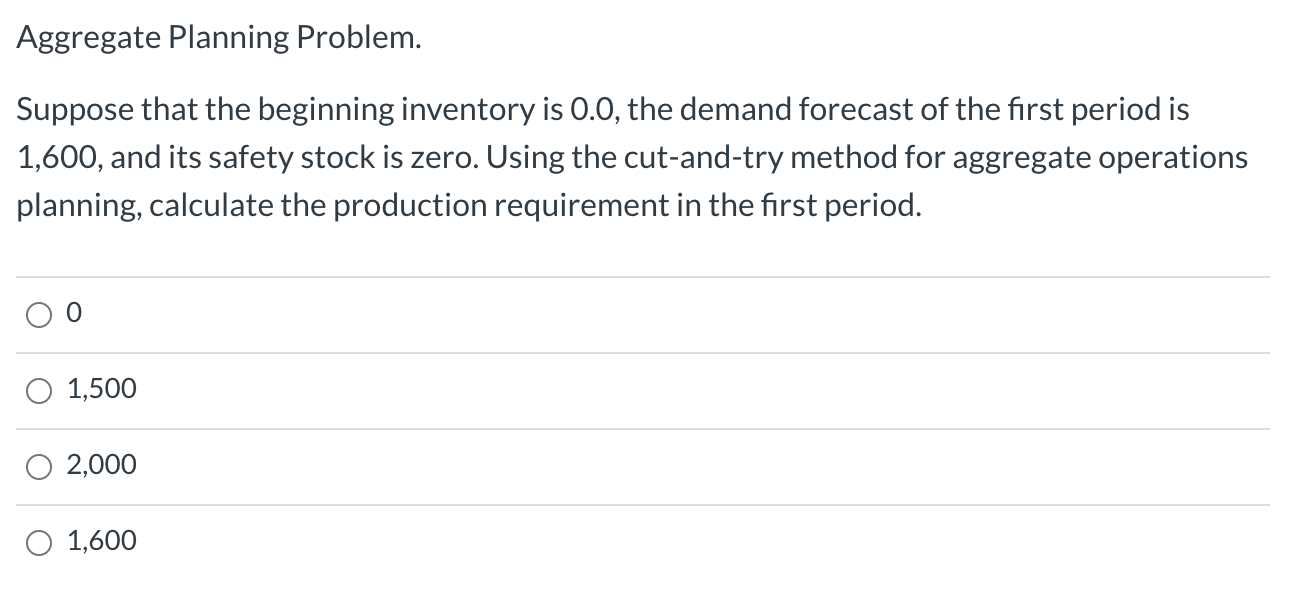This screenshot has height=594, width=1290.
Task: Select the empty circle beside 2,000
Action: click(38, 465)
